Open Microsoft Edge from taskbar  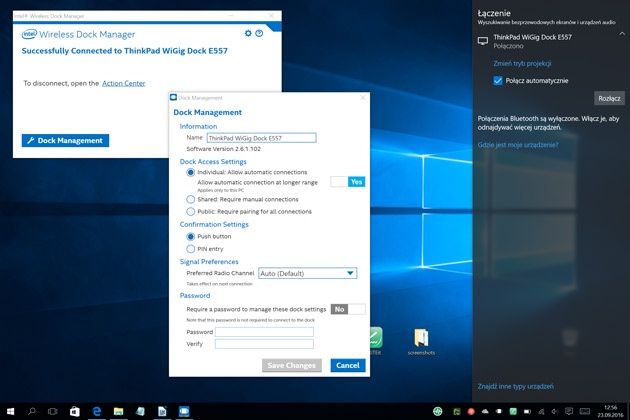coord(97,411)
